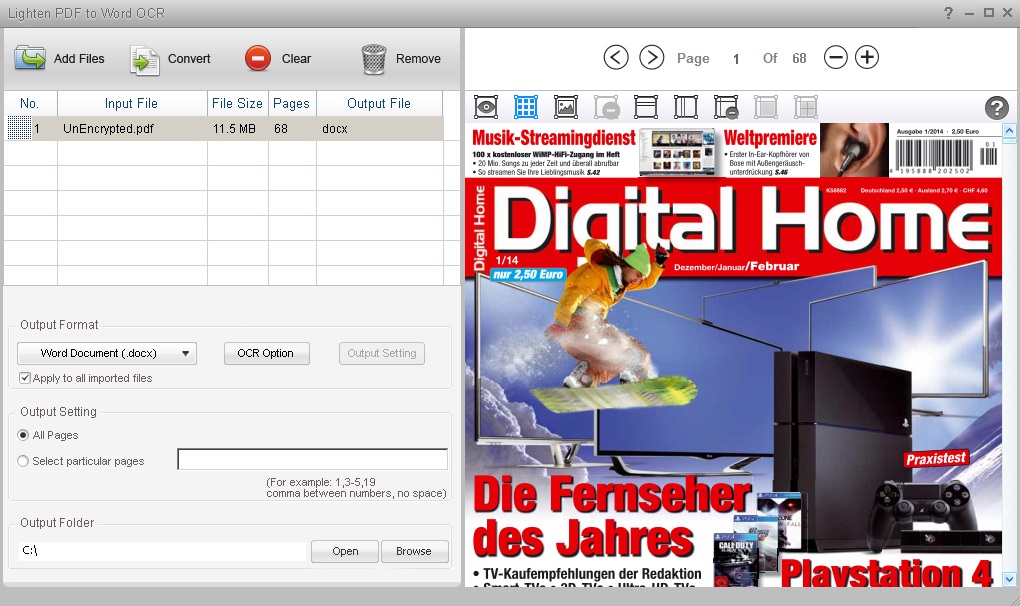The height and width of the screenshot is (606, 1020).
Task: Open the Word Document (.docx) format dropdown
Action: click(x=107, y=353)
